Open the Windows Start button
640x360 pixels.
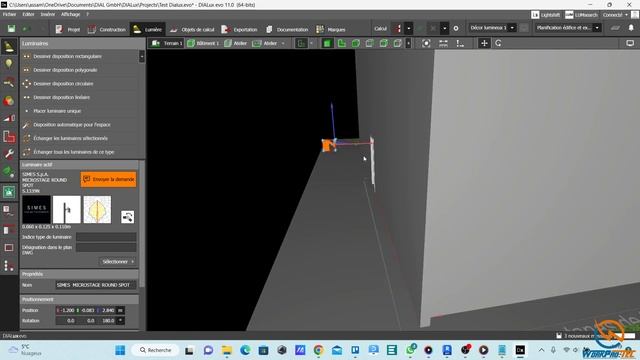click(120, 350)
